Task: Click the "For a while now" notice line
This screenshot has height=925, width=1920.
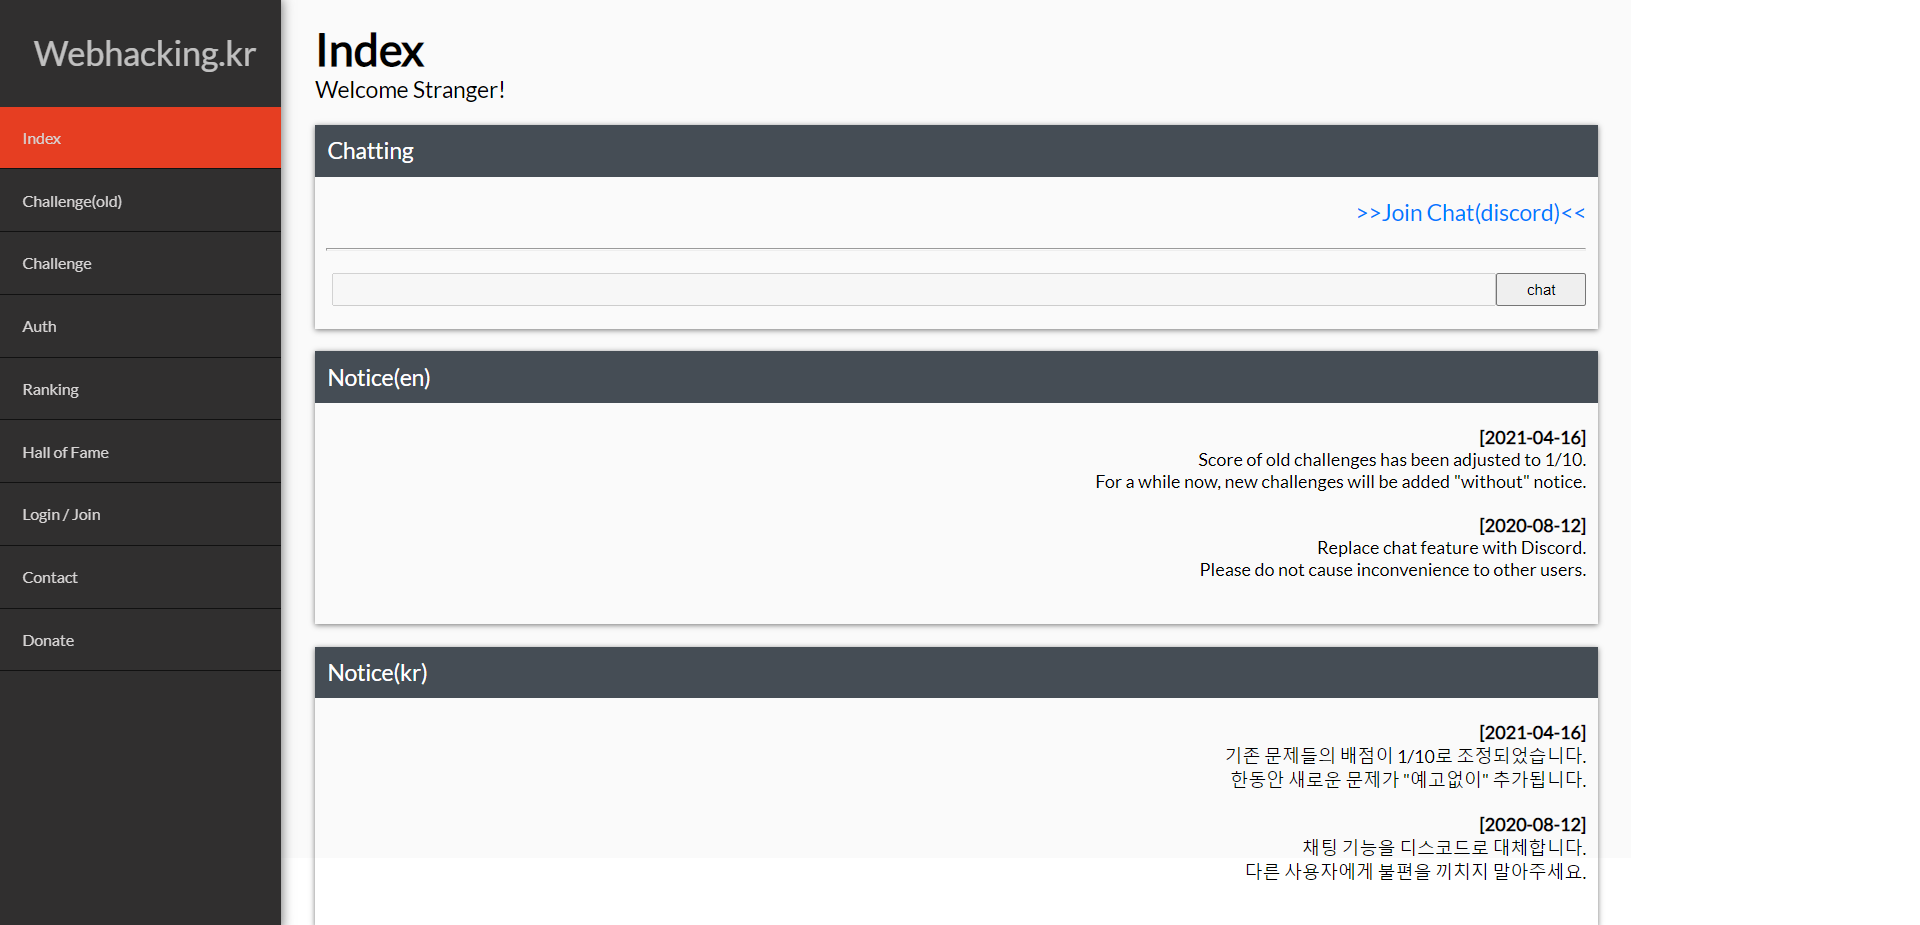Action: (1340, 482)
